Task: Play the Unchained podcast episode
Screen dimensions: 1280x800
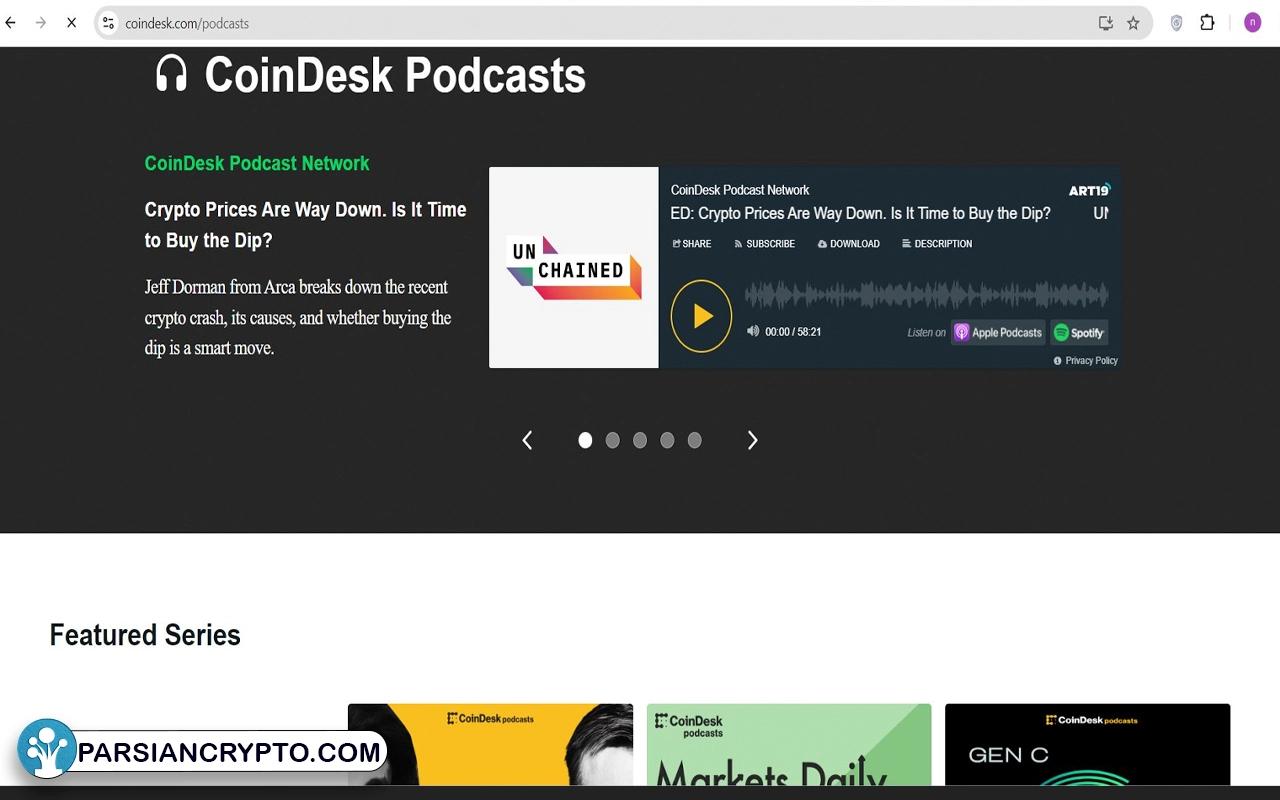Action: 701,316
